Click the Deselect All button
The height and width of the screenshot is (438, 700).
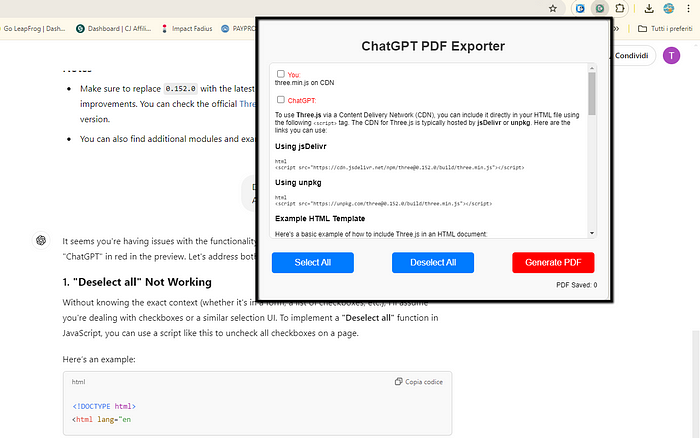433,263
